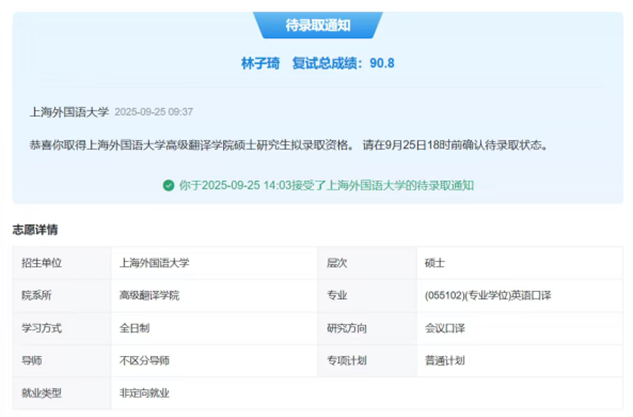Click the 专项计划 value 普通计划
The height and width of the screenshot is (417, 633).
pos(445,360)
